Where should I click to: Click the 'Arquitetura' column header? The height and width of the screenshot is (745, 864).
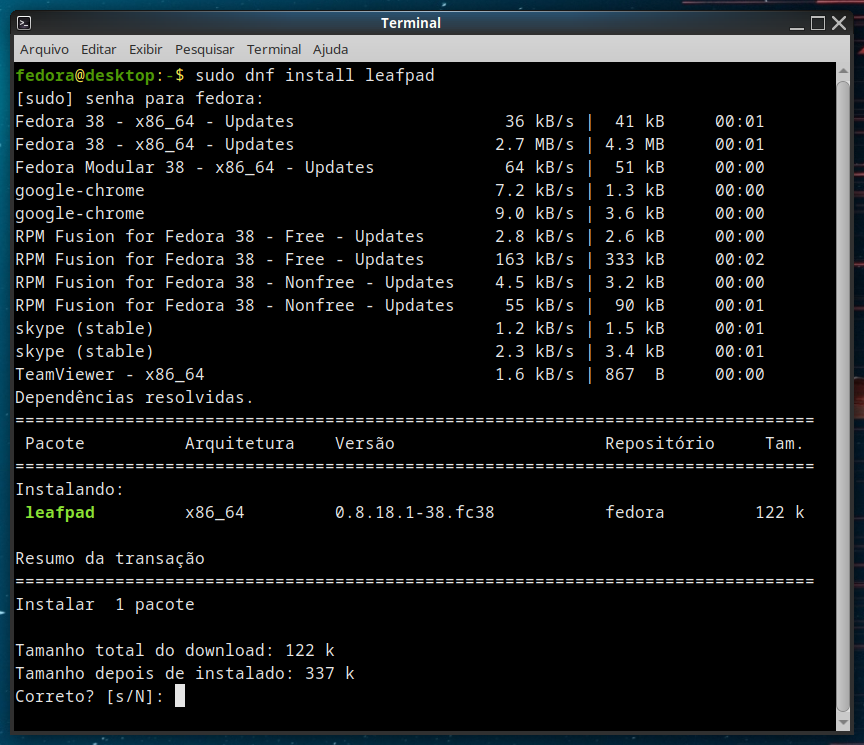coord(240,444)
